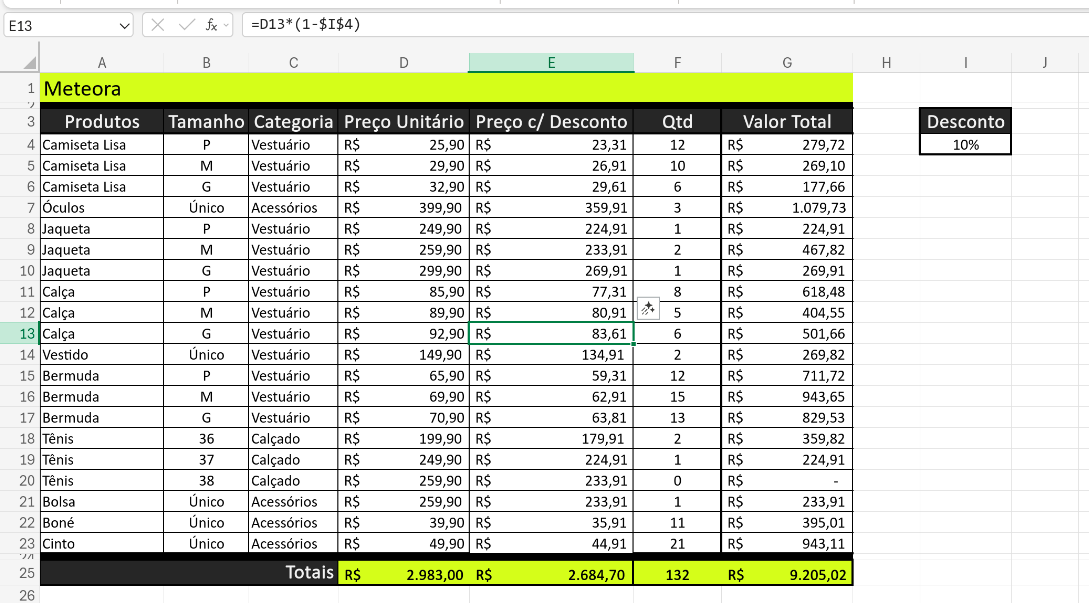Select quantity cell showing 15
The width and height of the screenshot is (1089, 603).
pyautogui.click(x=677, y=397)
